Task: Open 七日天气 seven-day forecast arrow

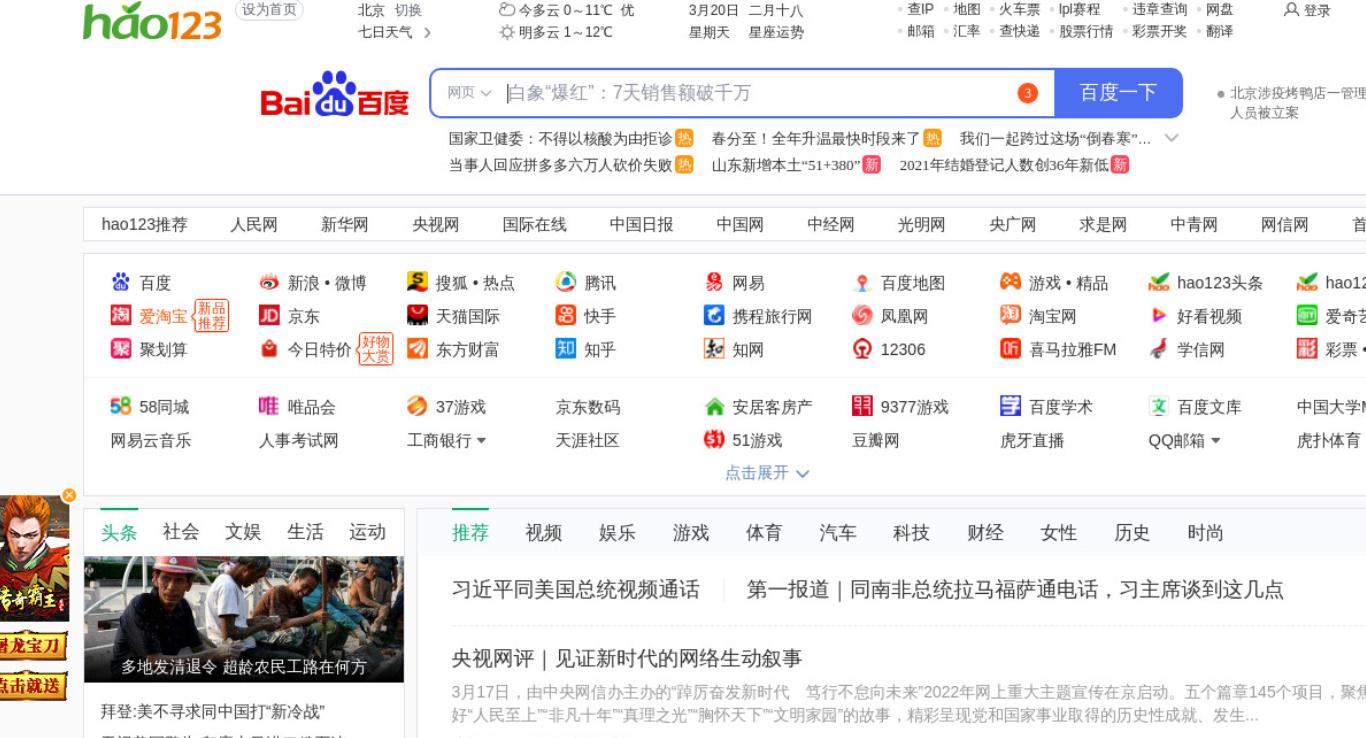Action: click(427, 32)
